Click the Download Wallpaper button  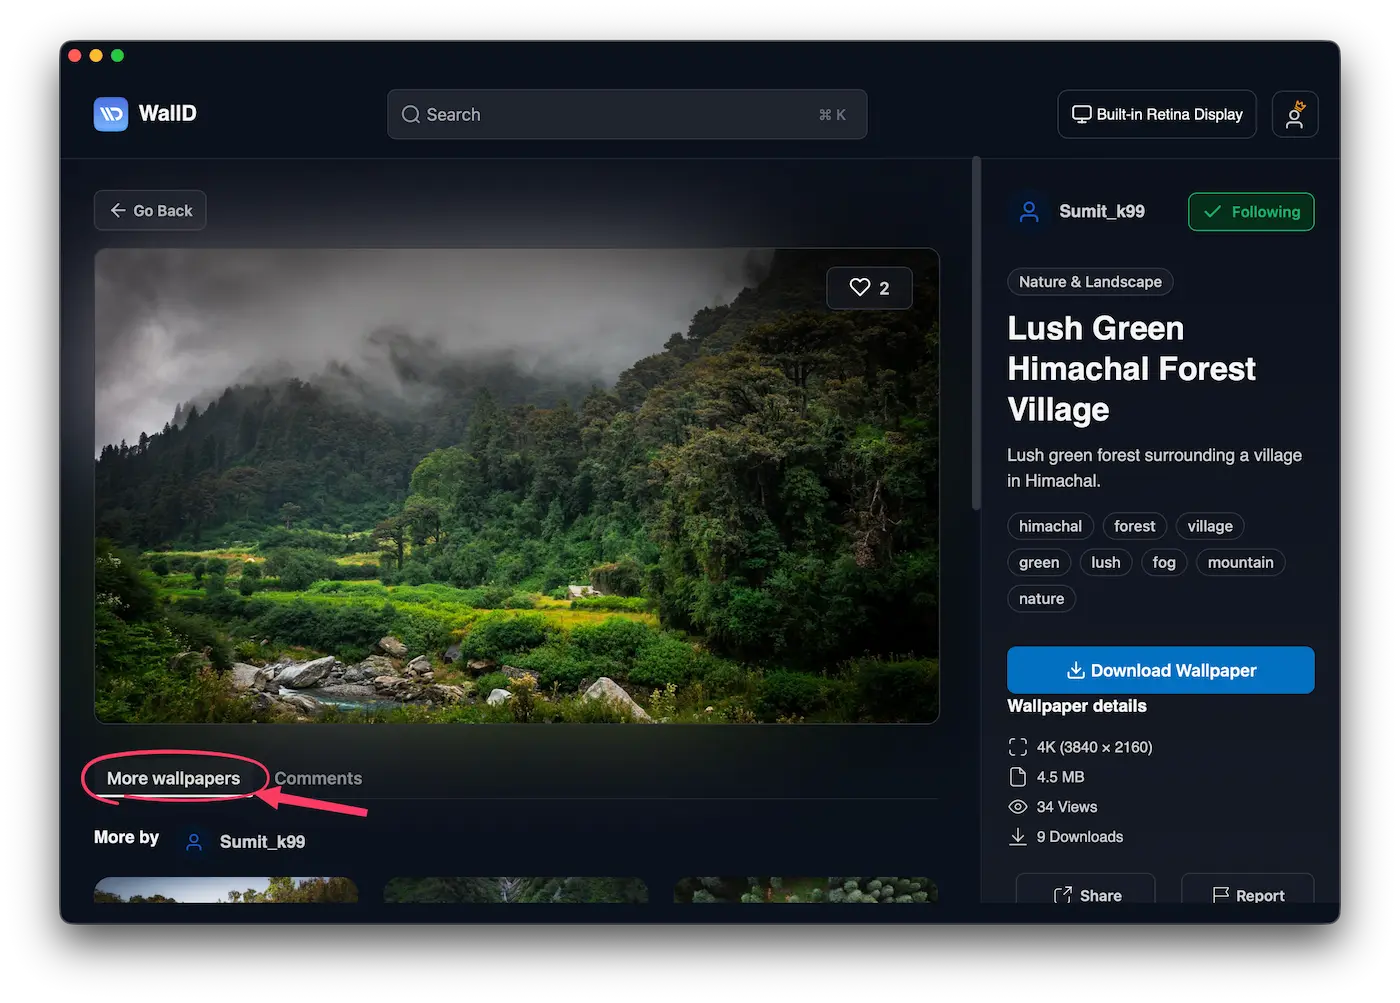tap(1160, 670)
